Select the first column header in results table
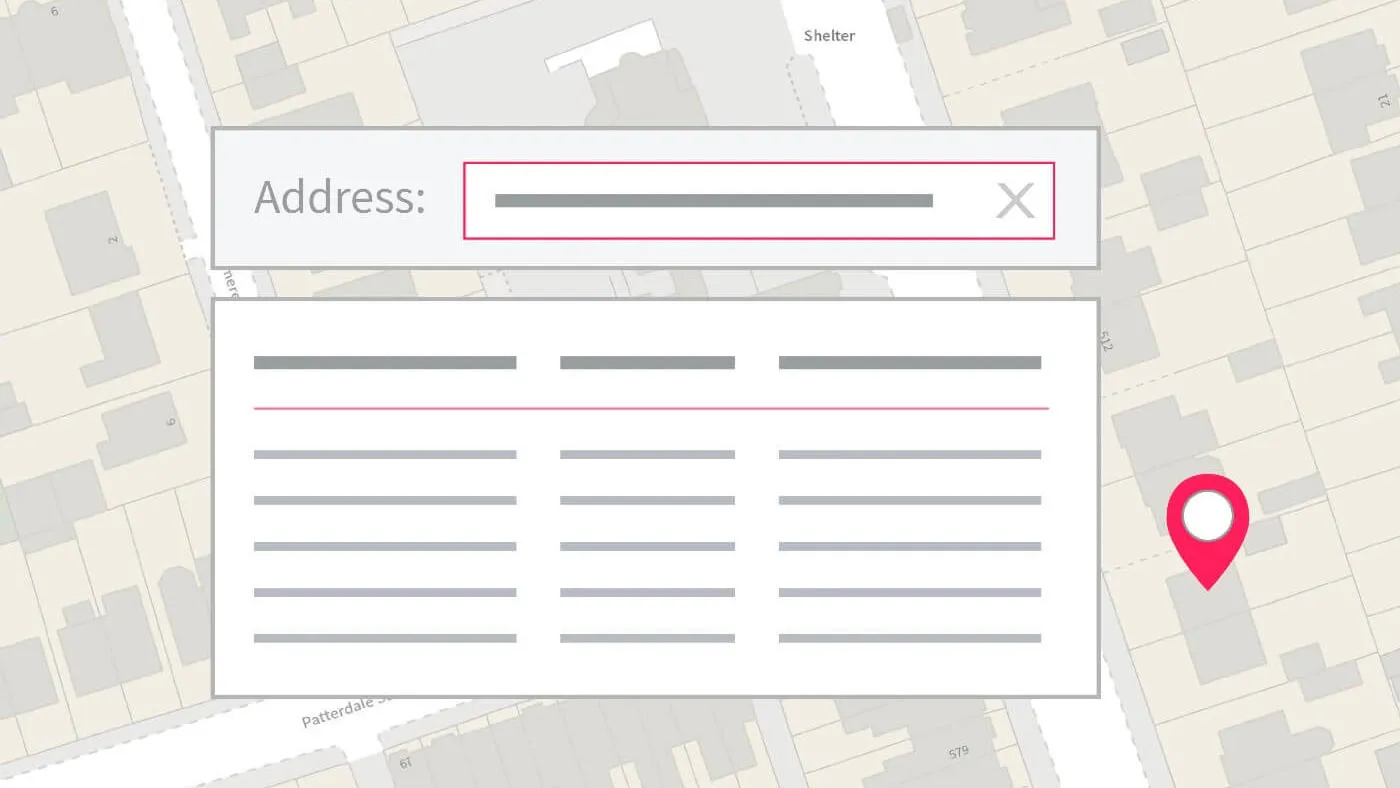The image size is (1400, 788). tap(385, 363)
